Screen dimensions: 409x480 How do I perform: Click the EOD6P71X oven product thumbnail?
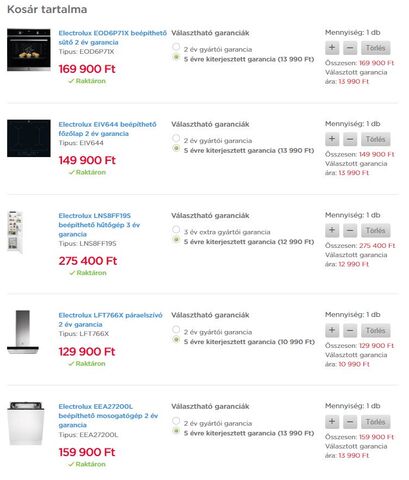(x=29, y=50)
